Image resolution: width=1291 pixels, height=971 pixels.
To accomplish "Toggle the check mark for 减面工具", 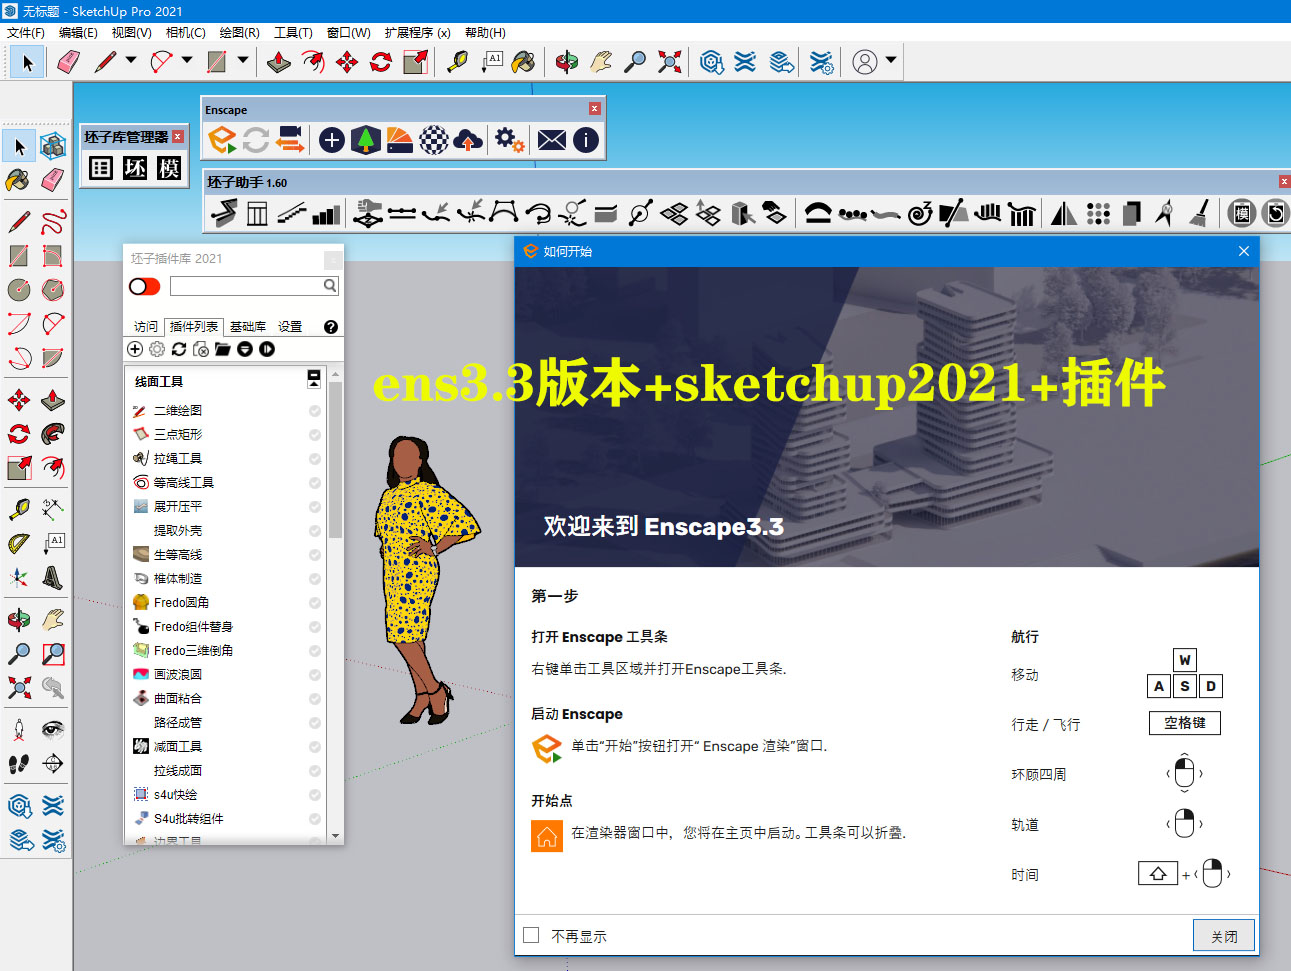I will point(315,747).
